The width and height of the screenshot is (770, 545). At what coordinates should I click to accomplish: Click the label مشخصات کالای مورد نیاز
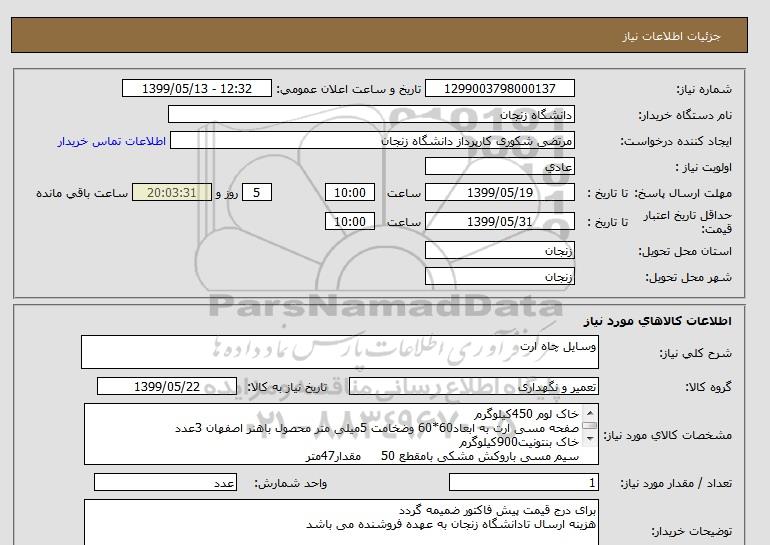(667, 435)
